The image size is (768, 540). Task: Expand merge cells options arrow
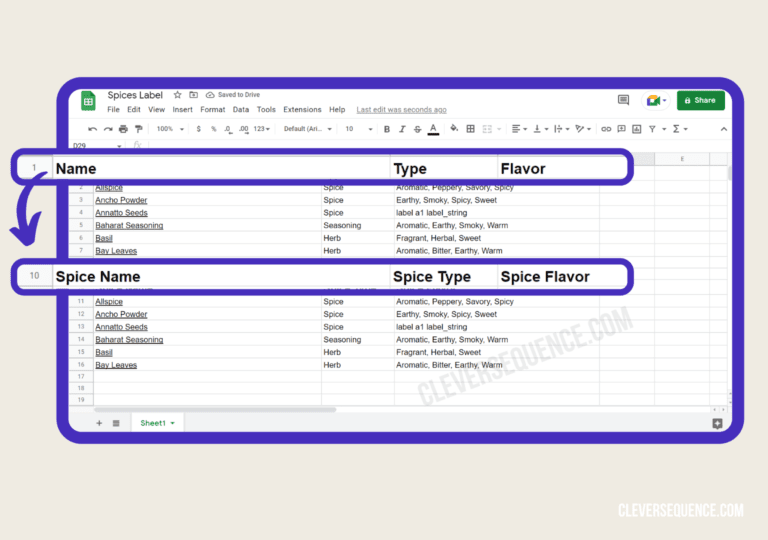[x=499, y=129]
